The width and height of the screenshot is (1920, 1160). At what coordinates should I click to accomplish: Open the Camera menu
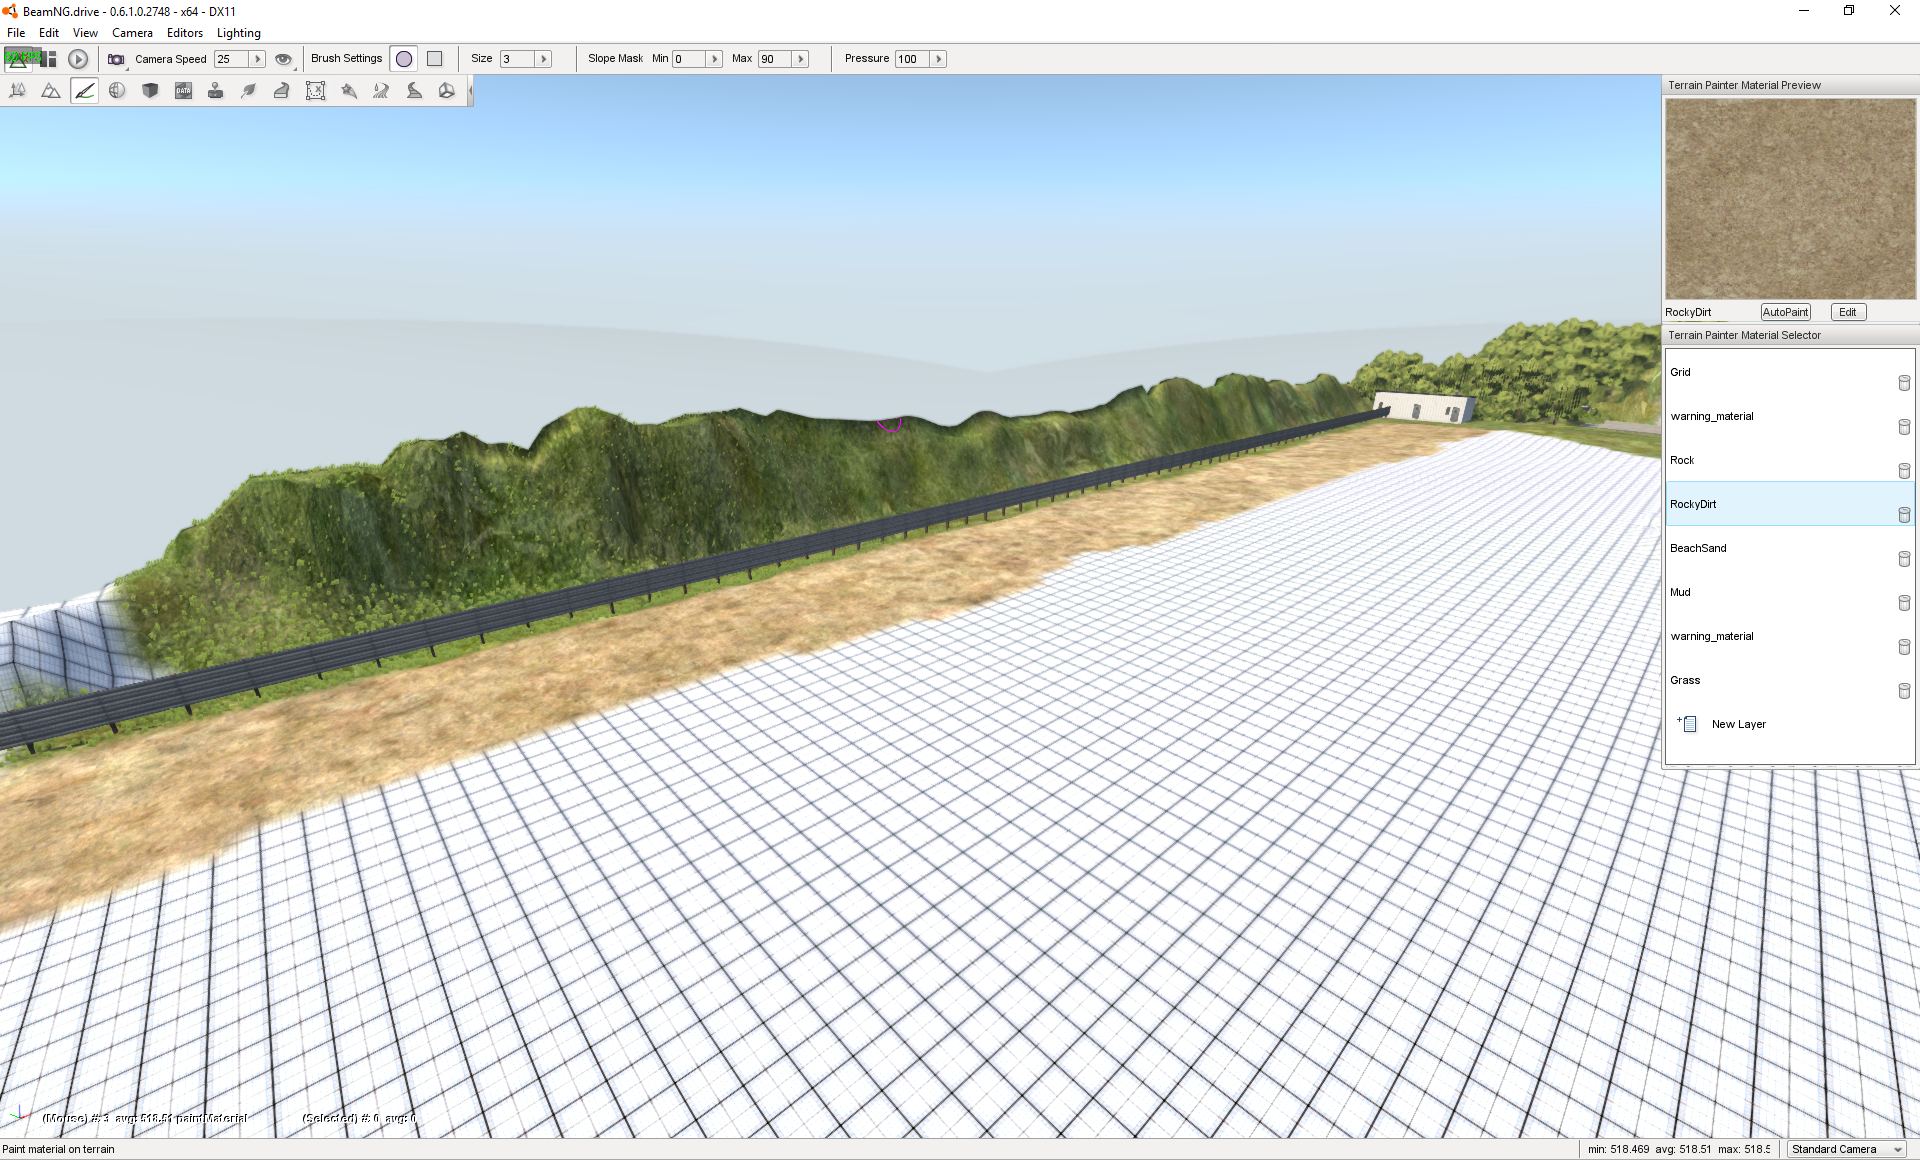point(132,33)
